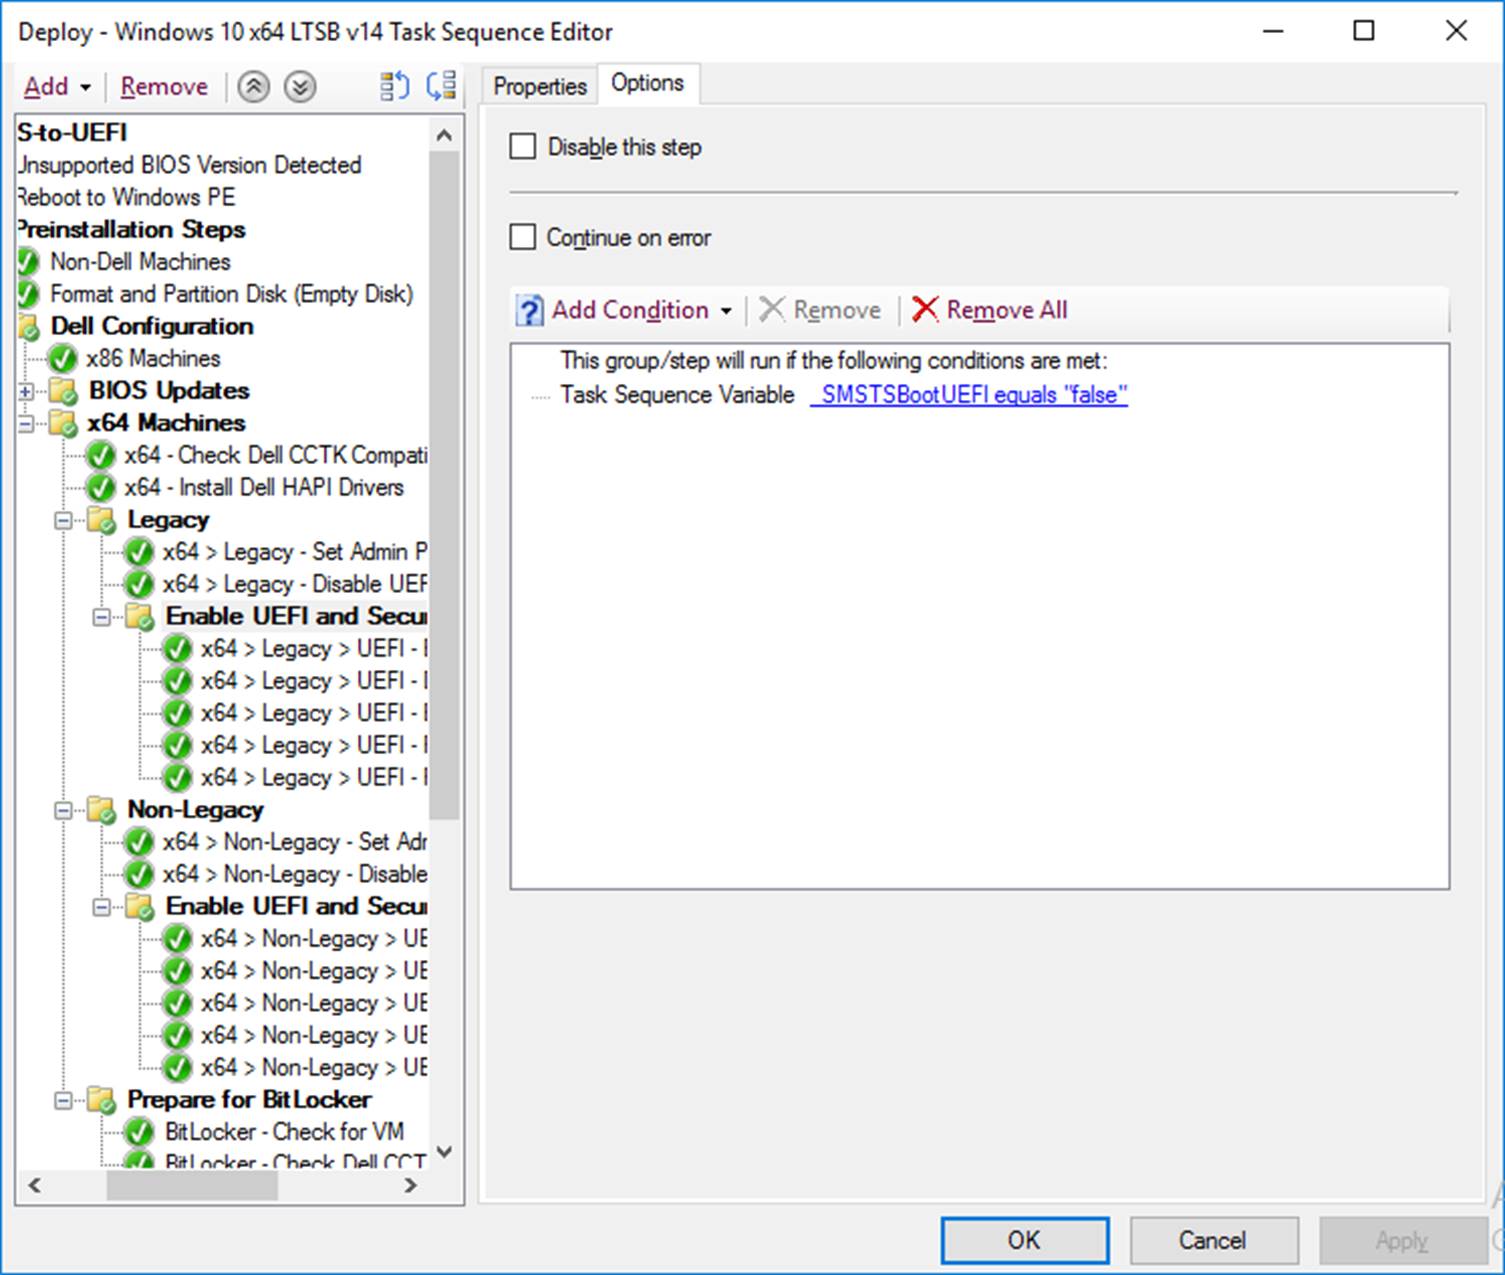Click the Cancel button
The height and width of the screenshot is (1275, 1505).
(x=1213, y=1240)
